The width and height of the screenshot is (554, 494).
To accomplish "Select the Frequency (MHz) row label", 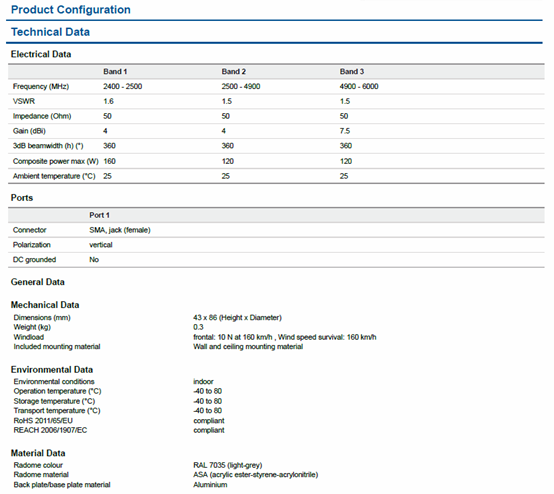I will pos(41,87).
